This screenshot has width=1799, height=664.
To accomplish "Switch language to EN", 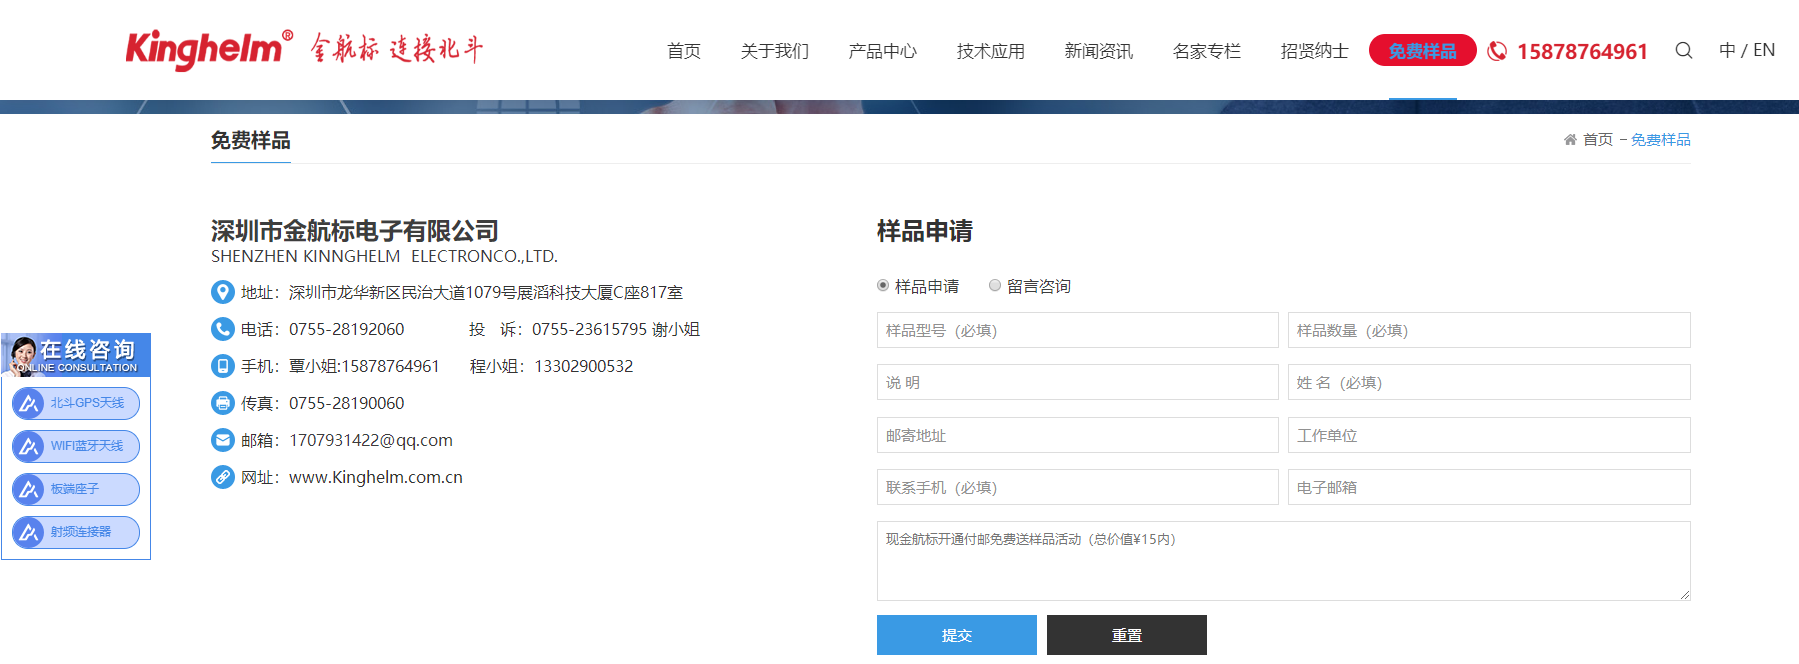I will (x=1764, y=50).
